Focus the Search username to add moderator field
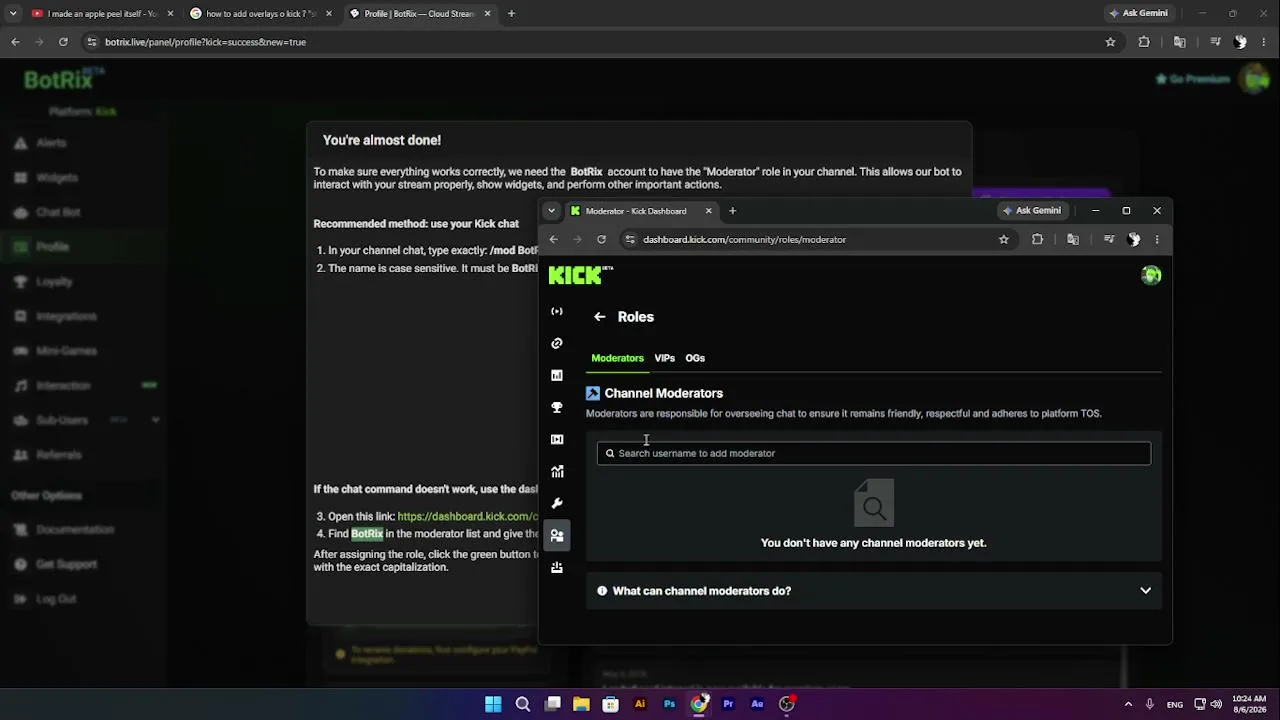 pos(874,453)
